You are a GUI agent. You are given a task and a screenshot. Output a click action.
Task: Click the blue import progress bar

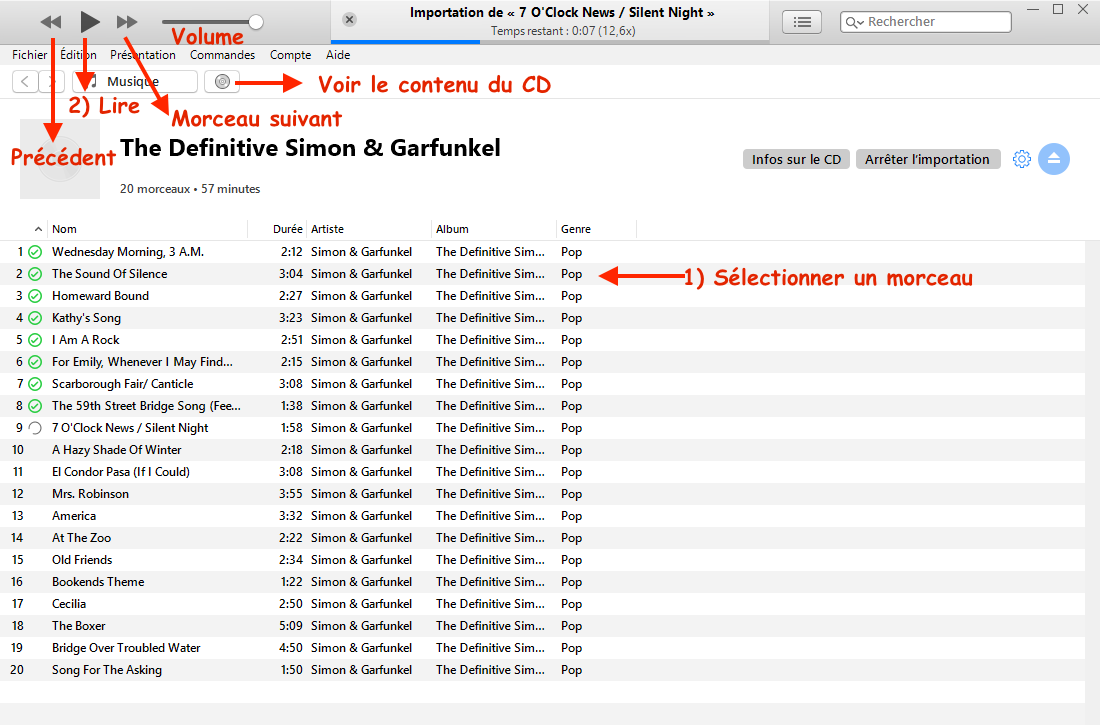pos(405,42)
